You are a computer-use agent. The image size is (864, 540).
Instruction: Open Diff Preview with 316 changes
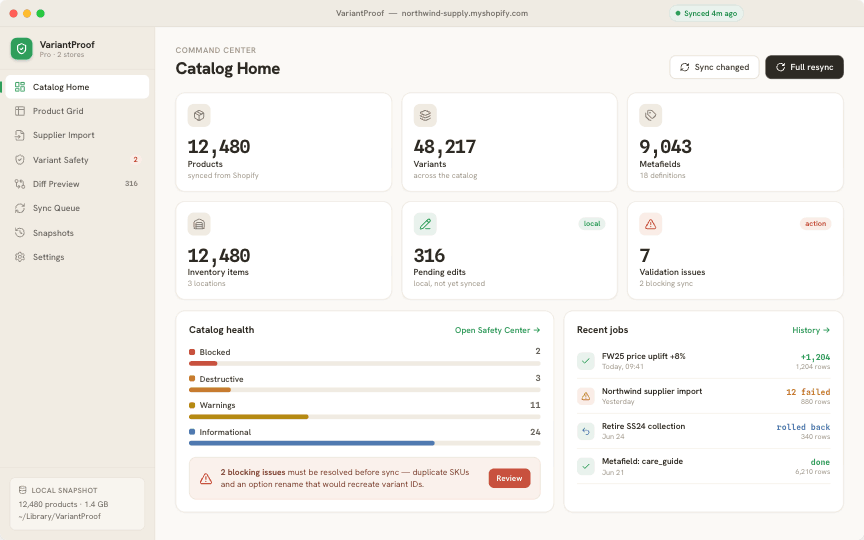pos(77,184)
